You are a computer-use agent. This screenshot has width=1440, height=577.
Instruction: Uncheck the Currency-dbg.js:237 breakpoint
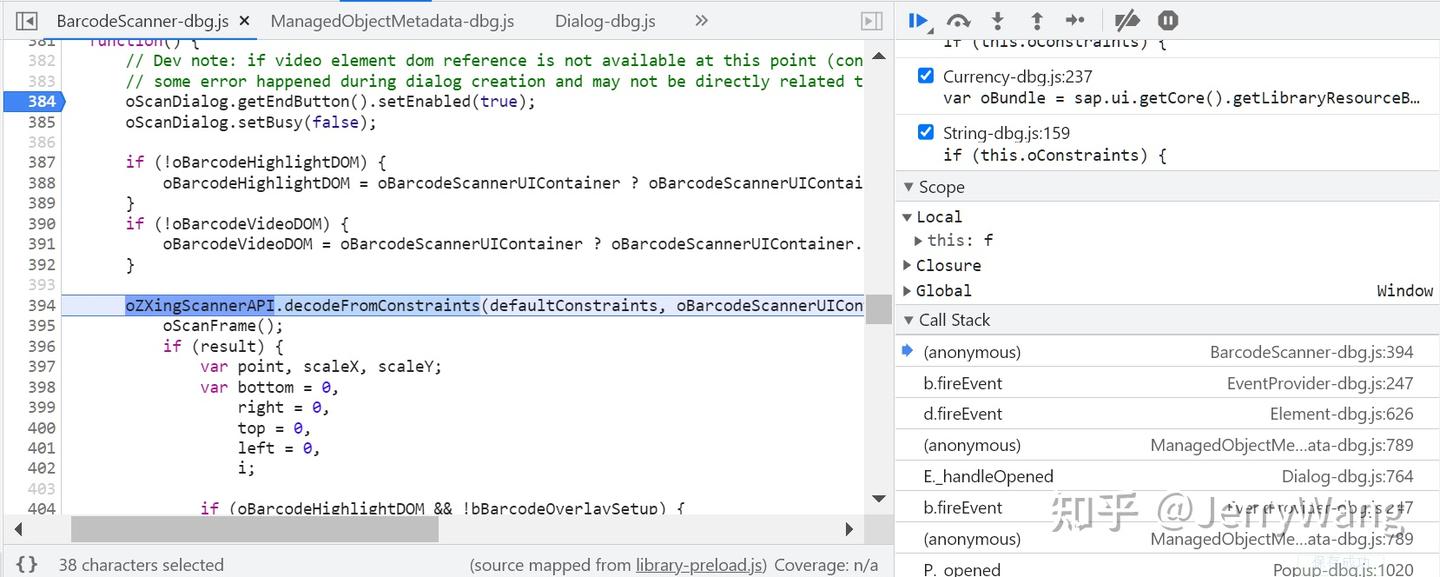tap(925, 75)
